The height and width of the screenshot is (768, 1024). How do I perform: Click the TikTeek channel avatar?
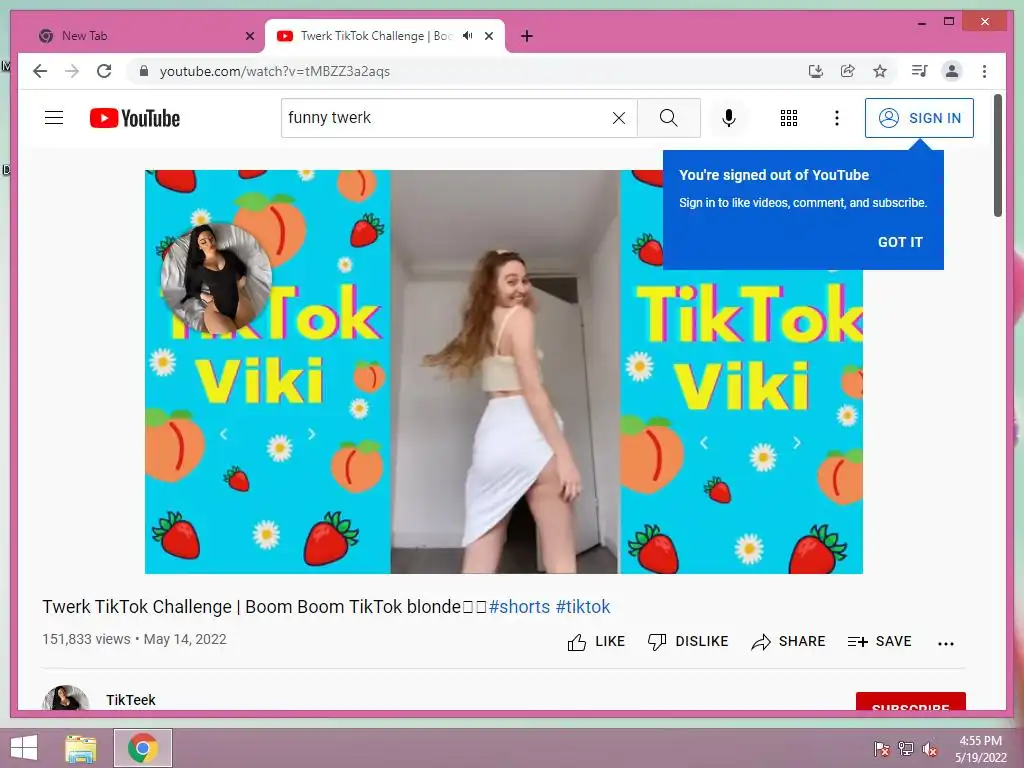pos(65,698)
